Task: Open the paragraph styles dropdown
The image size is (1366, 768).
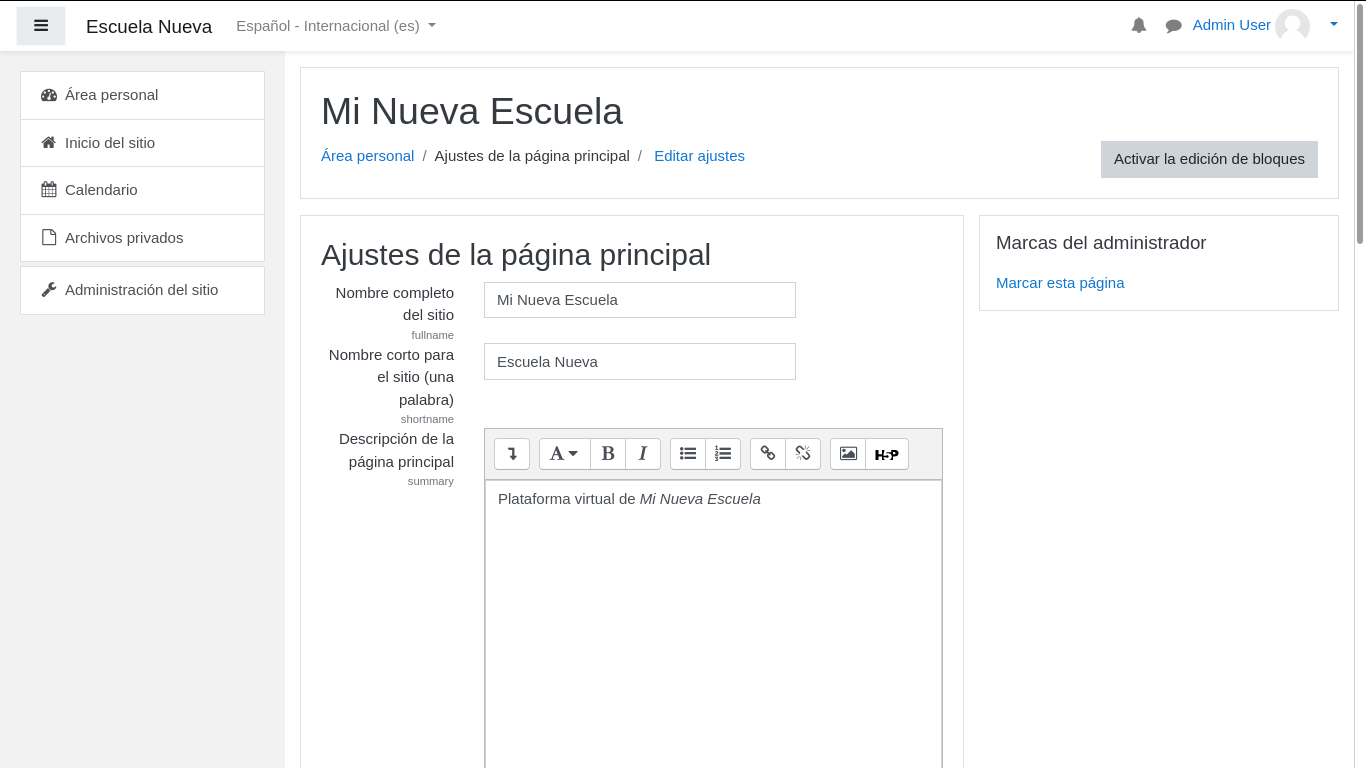Action: coord(564,454)
